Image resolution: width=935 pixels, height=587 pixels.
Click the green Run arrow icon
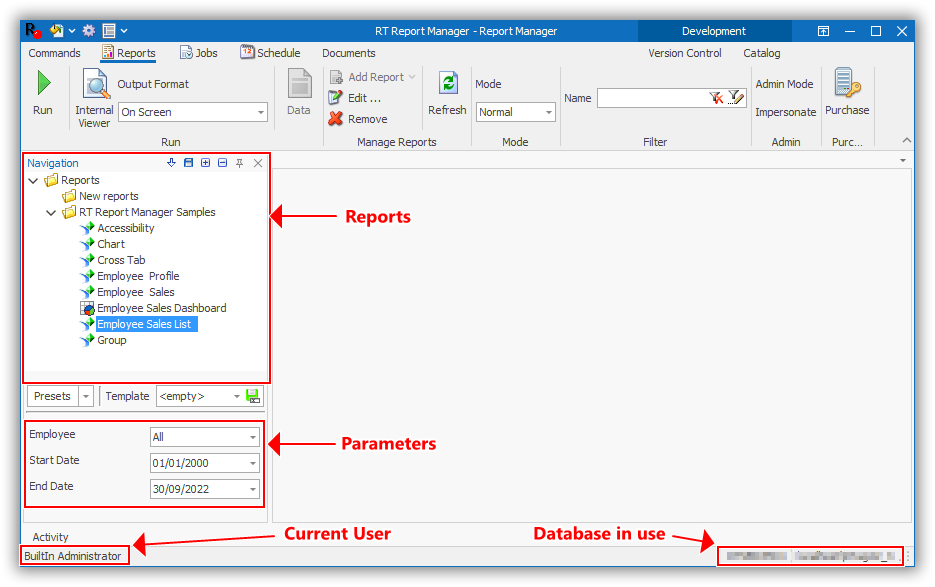pos(43,84)
